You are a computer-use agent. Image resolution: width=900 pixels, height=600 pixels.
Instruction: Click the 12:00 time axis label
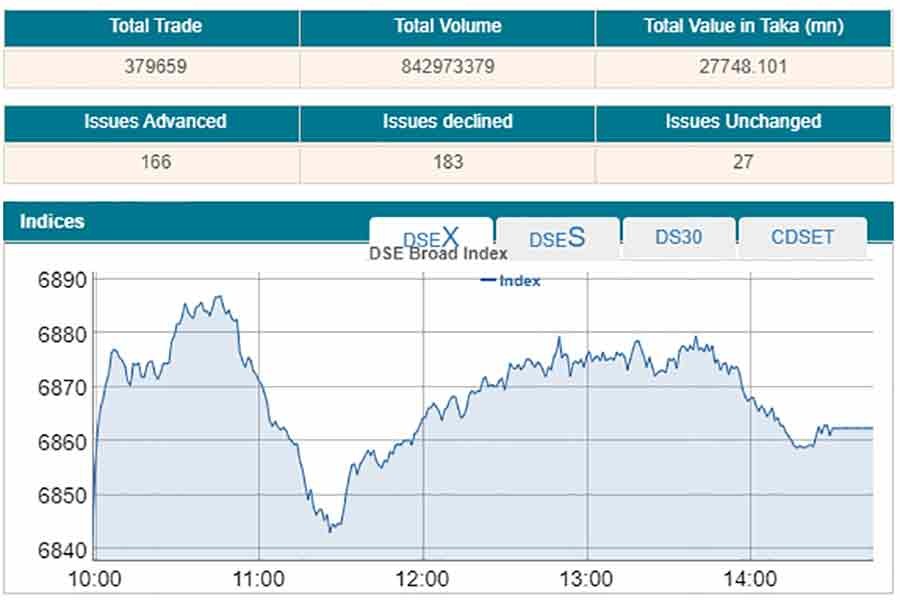pyautogui.click(x=422, y=579)
